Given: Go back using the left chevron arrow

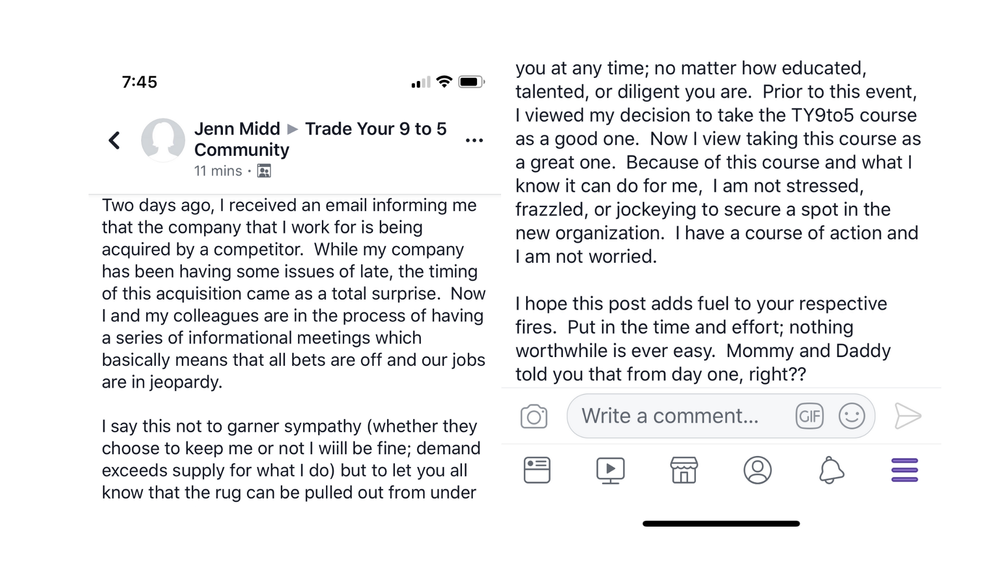Looking at the screenshot, I should (x=114, y=141).
